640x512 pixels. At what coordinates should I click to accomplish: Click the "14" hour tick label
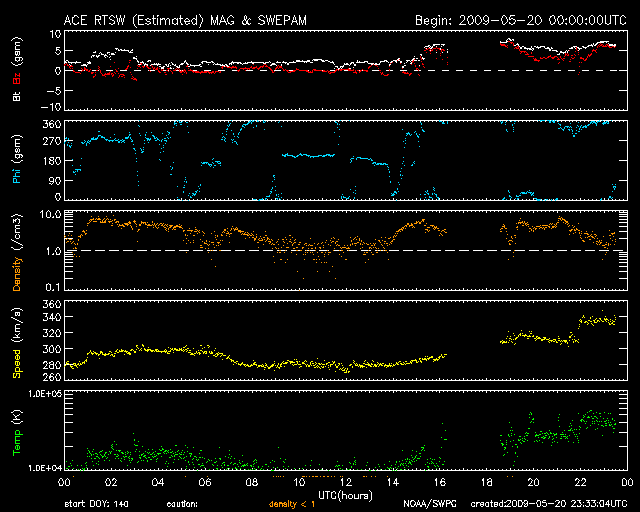[x=393, y=483]
